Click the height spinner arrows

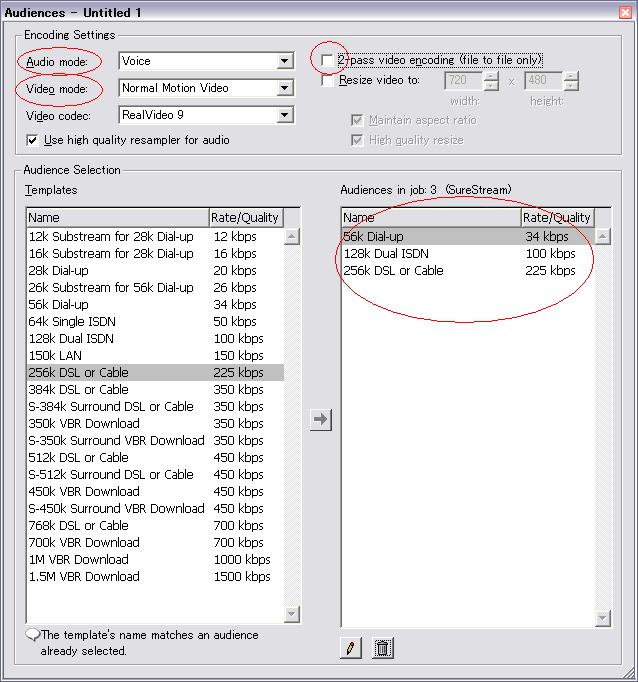[x=571, y=80]
